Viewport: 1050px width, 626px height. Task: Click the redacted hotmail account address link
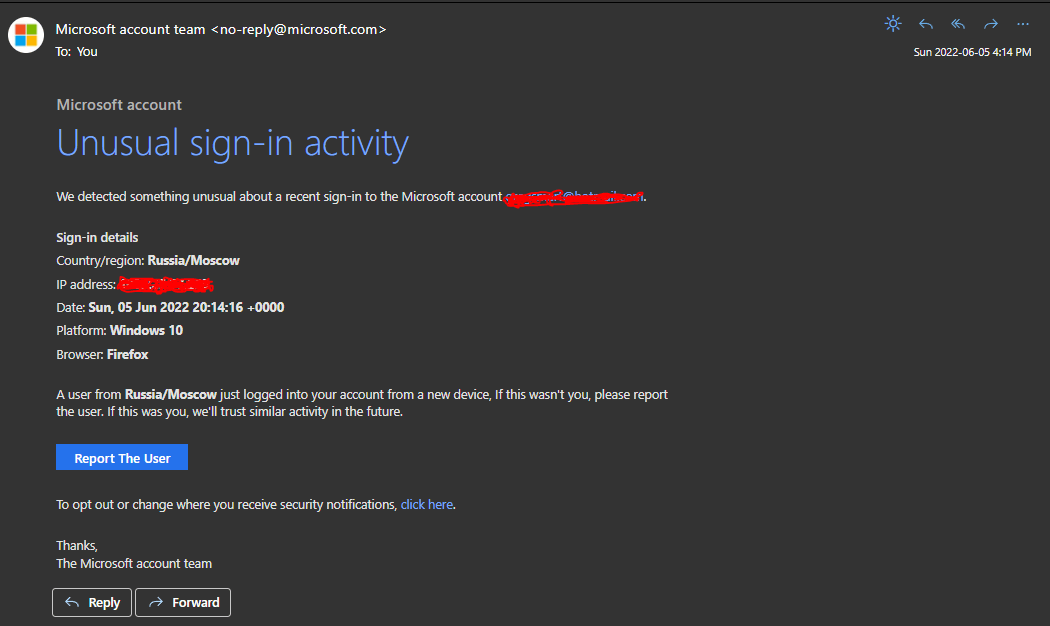574,197
